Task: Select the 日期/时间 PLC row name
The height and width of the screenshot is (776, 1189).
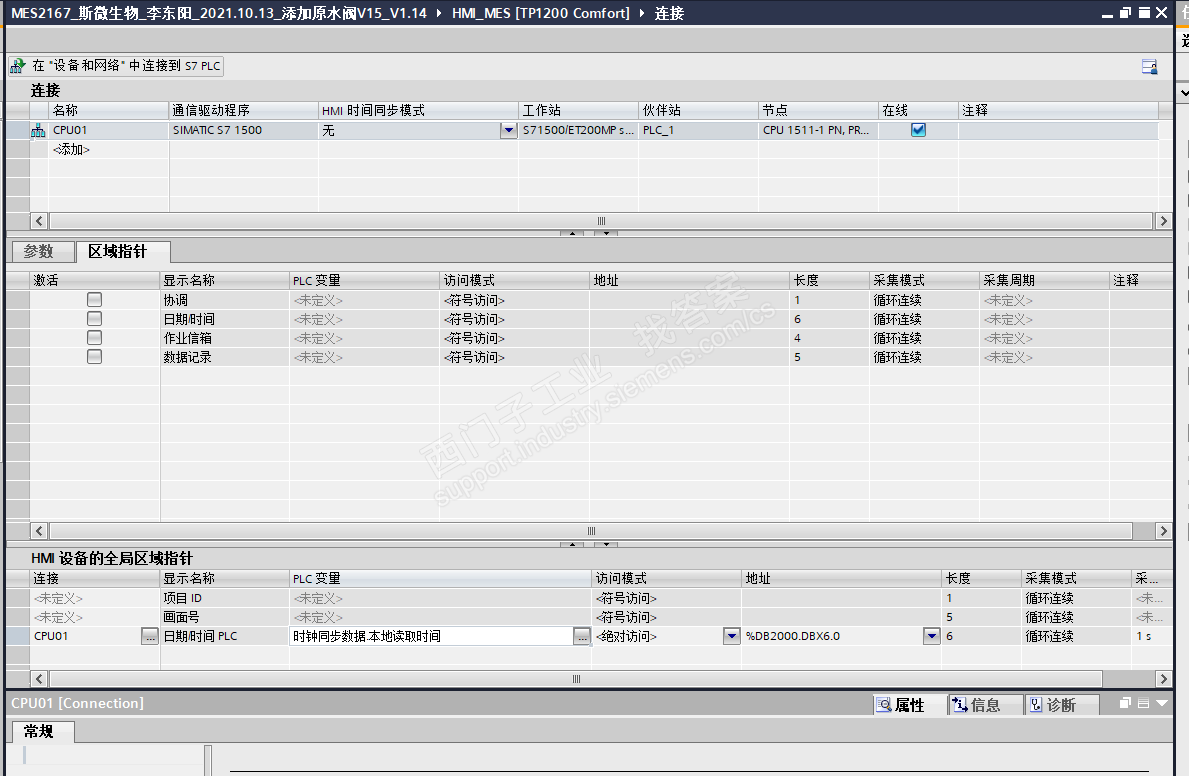Action: [200, 636]
